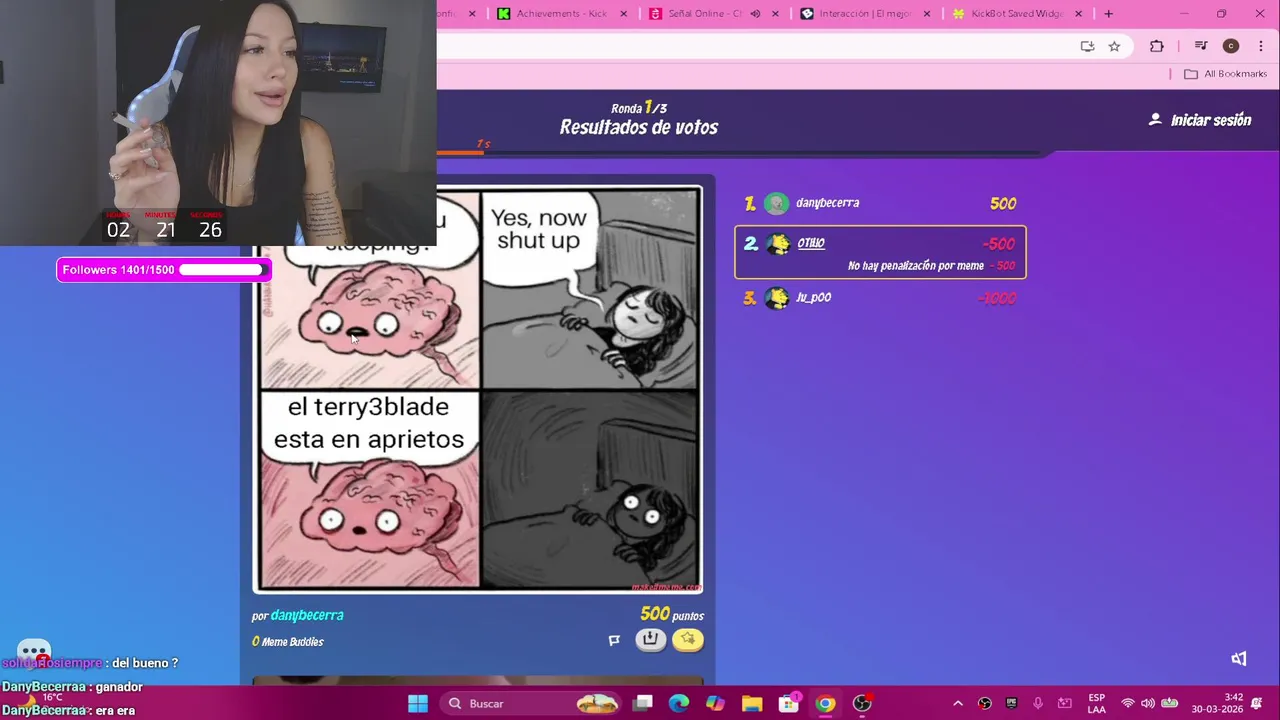
Task: Click the round timer progress bar
Action: pyautogui.click(x=740, y=153)
